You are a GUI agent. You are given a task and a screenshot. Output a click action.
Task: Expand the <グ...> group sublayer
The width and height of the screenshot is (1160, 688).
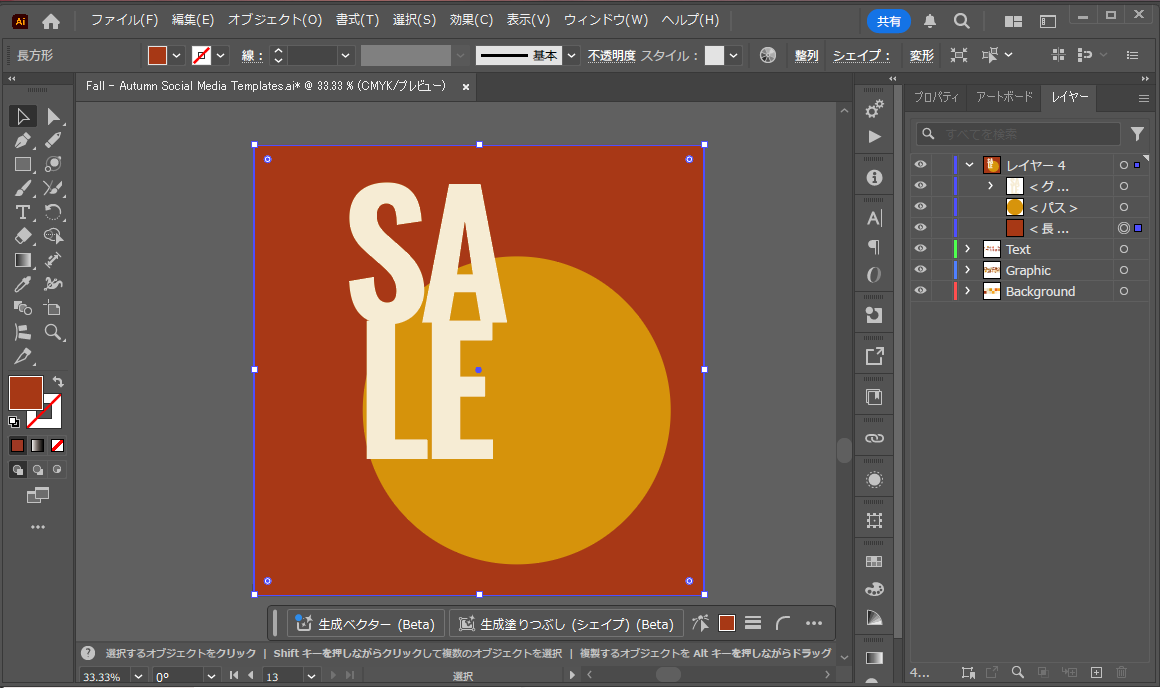(x=991, y=186)
